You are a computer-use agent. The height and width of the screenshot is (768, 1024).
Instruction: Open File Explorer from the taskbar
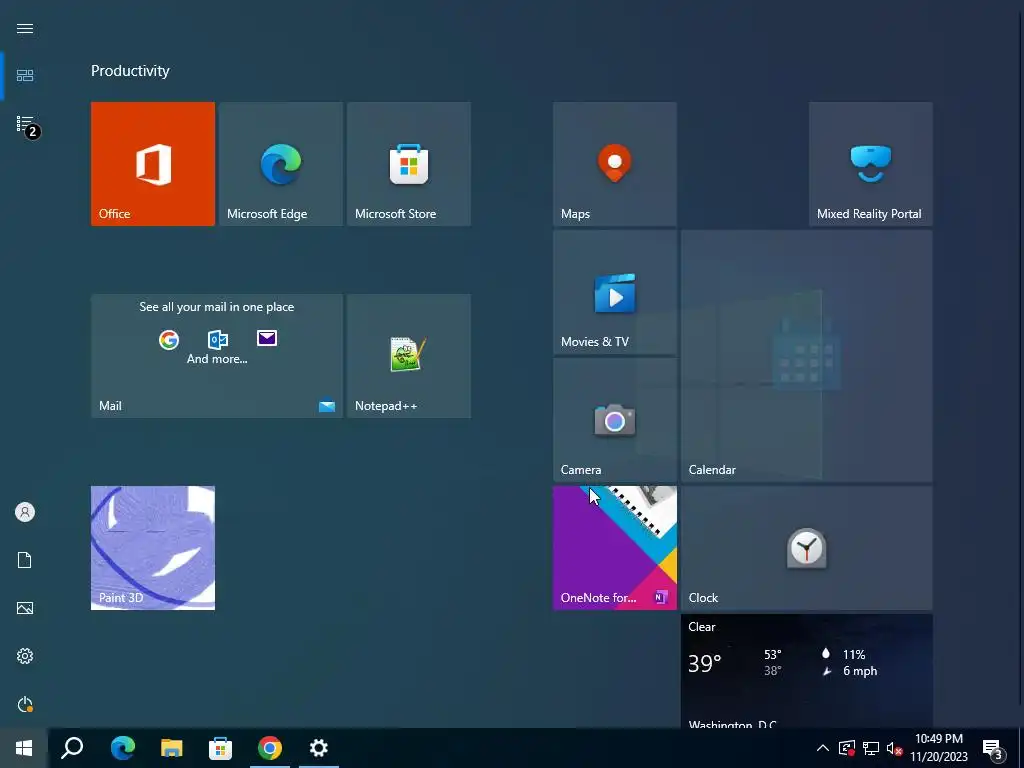point(172,748)
